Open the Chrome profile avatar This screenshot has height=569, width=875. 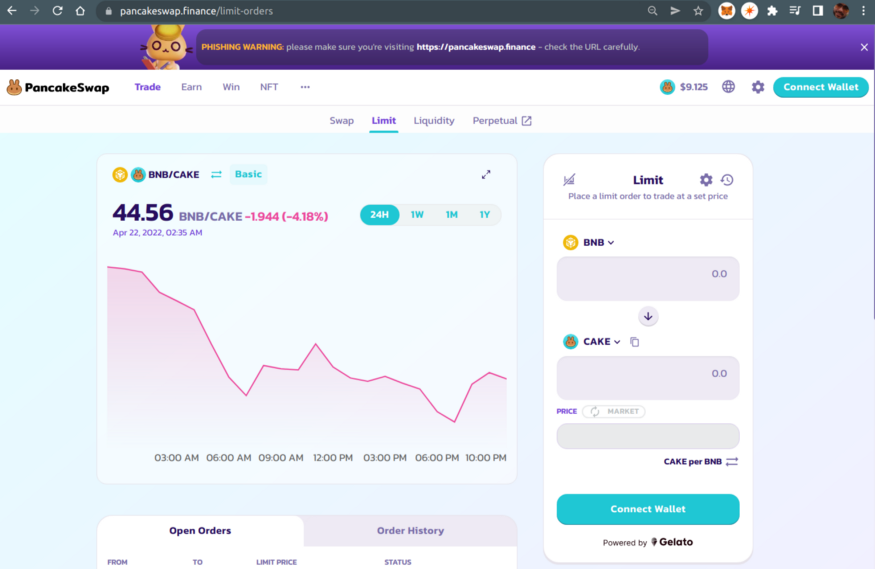coord(841,11)
